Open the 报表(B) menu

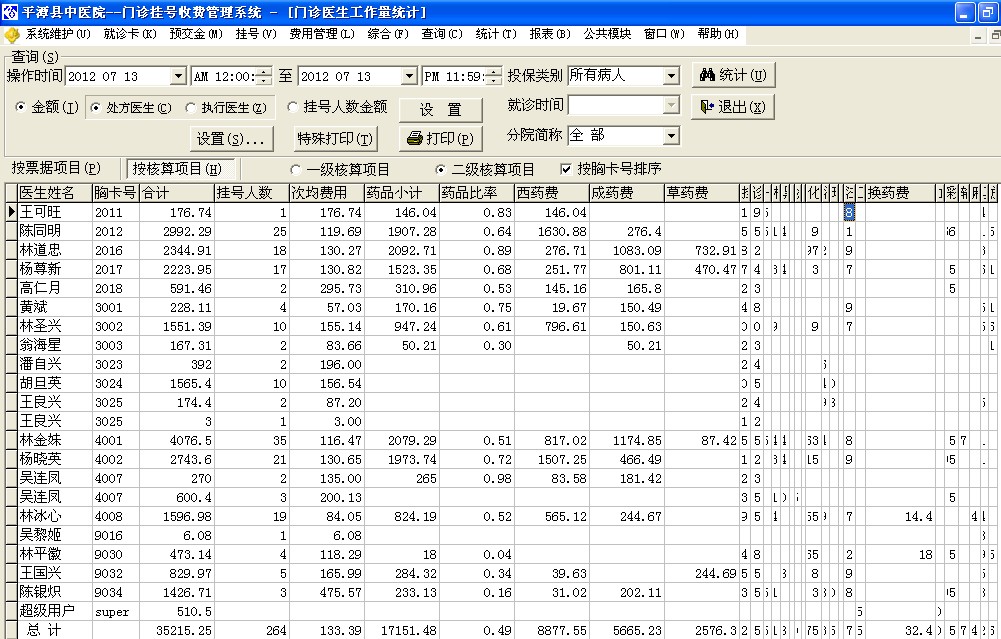click(550, 34)
